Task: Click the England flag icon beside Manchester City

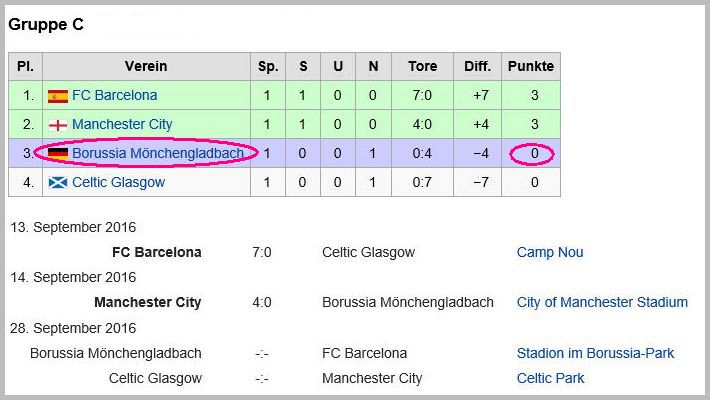Action: (x=58, y=125)
